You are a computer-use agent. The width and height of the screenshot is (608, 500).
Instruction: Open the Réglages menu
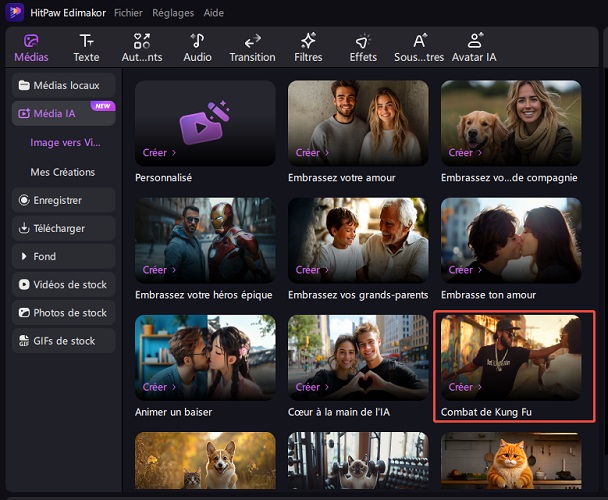click(173, 13)
